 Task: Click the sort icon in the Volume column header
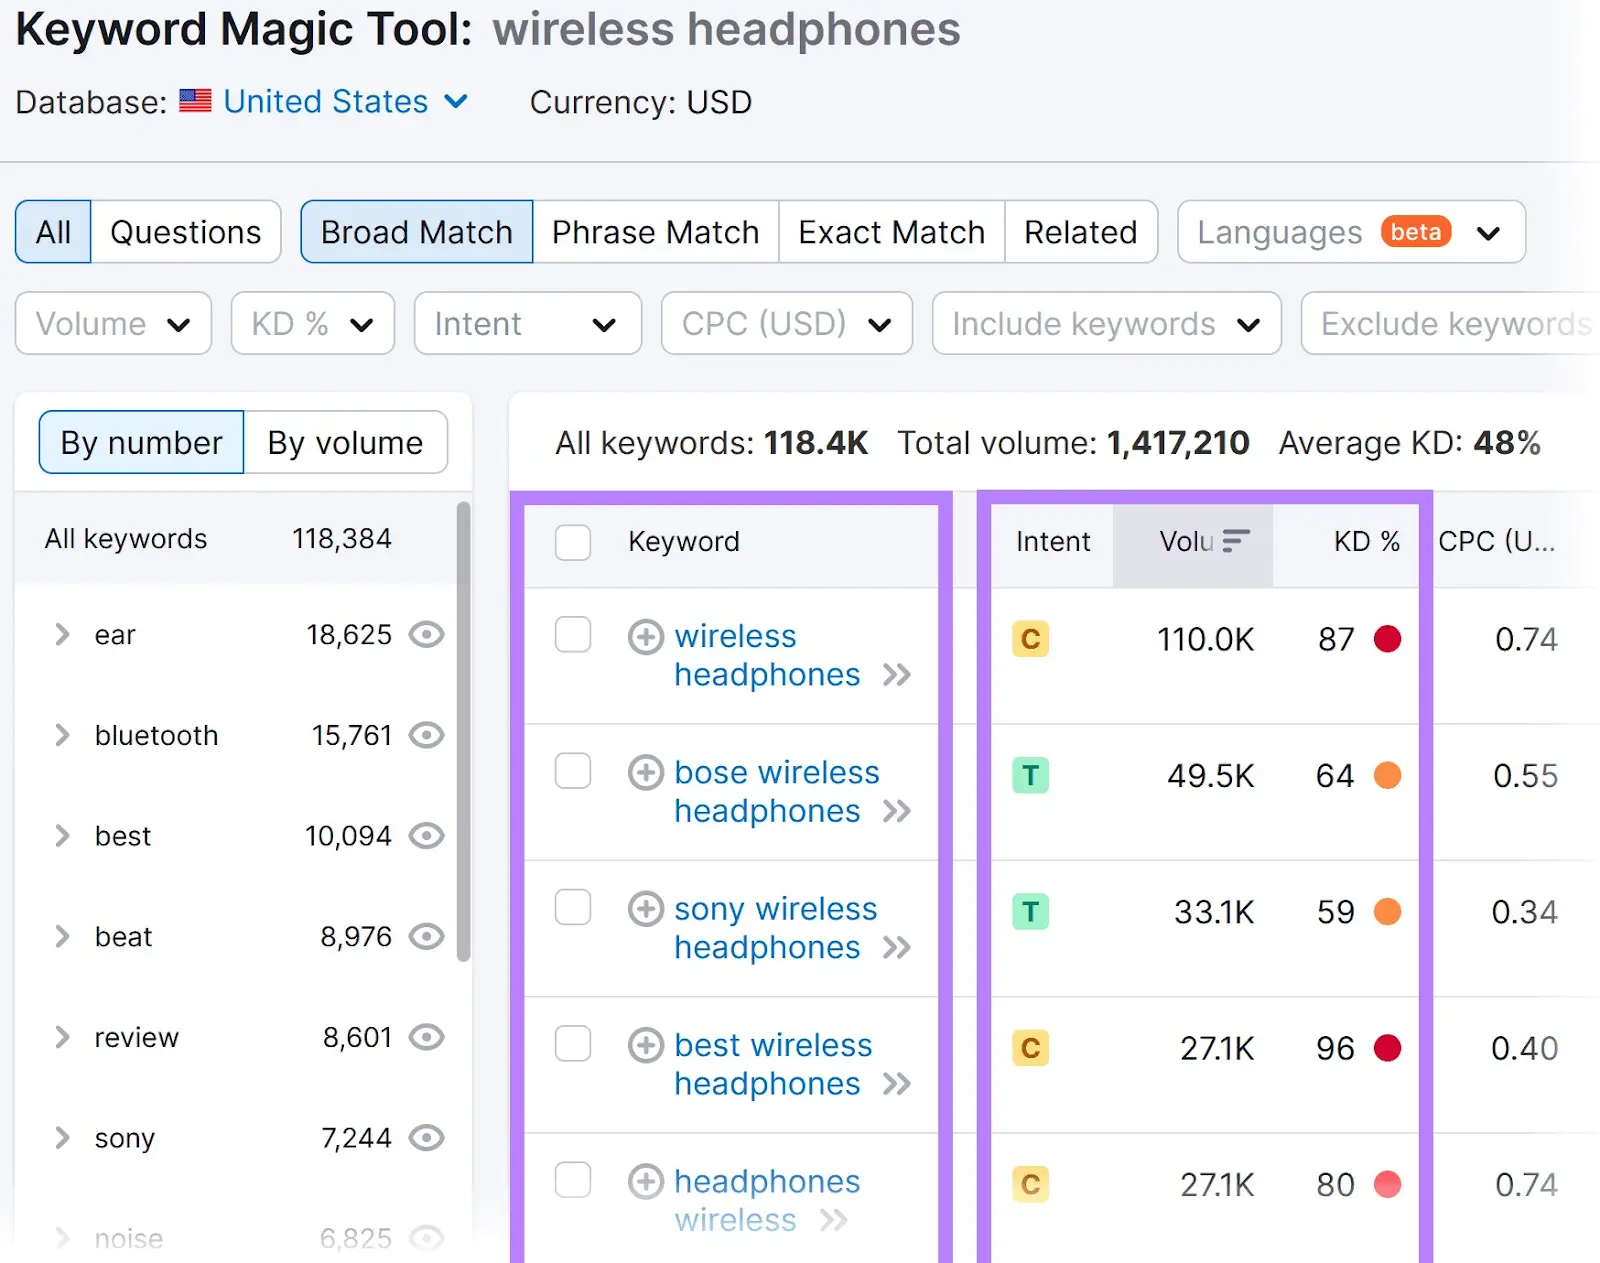click(x=1236, y=540)
